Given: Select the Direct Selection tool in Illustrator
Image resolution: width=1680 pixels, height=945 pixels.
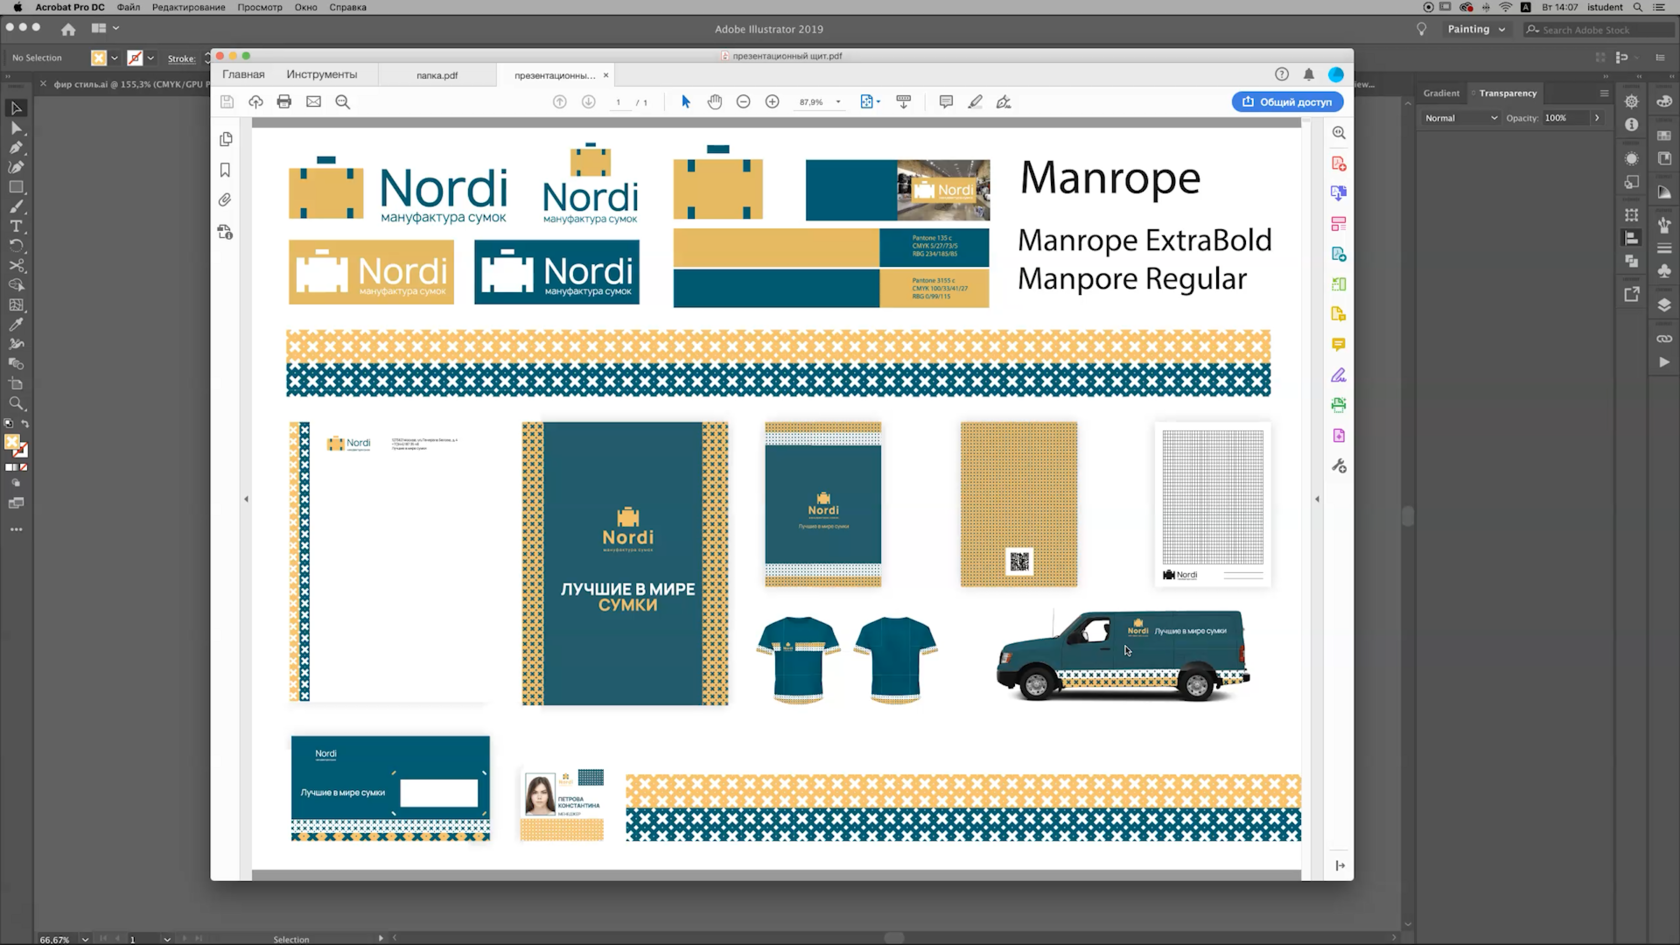Looking at the screenshot, I should (16, 128).
